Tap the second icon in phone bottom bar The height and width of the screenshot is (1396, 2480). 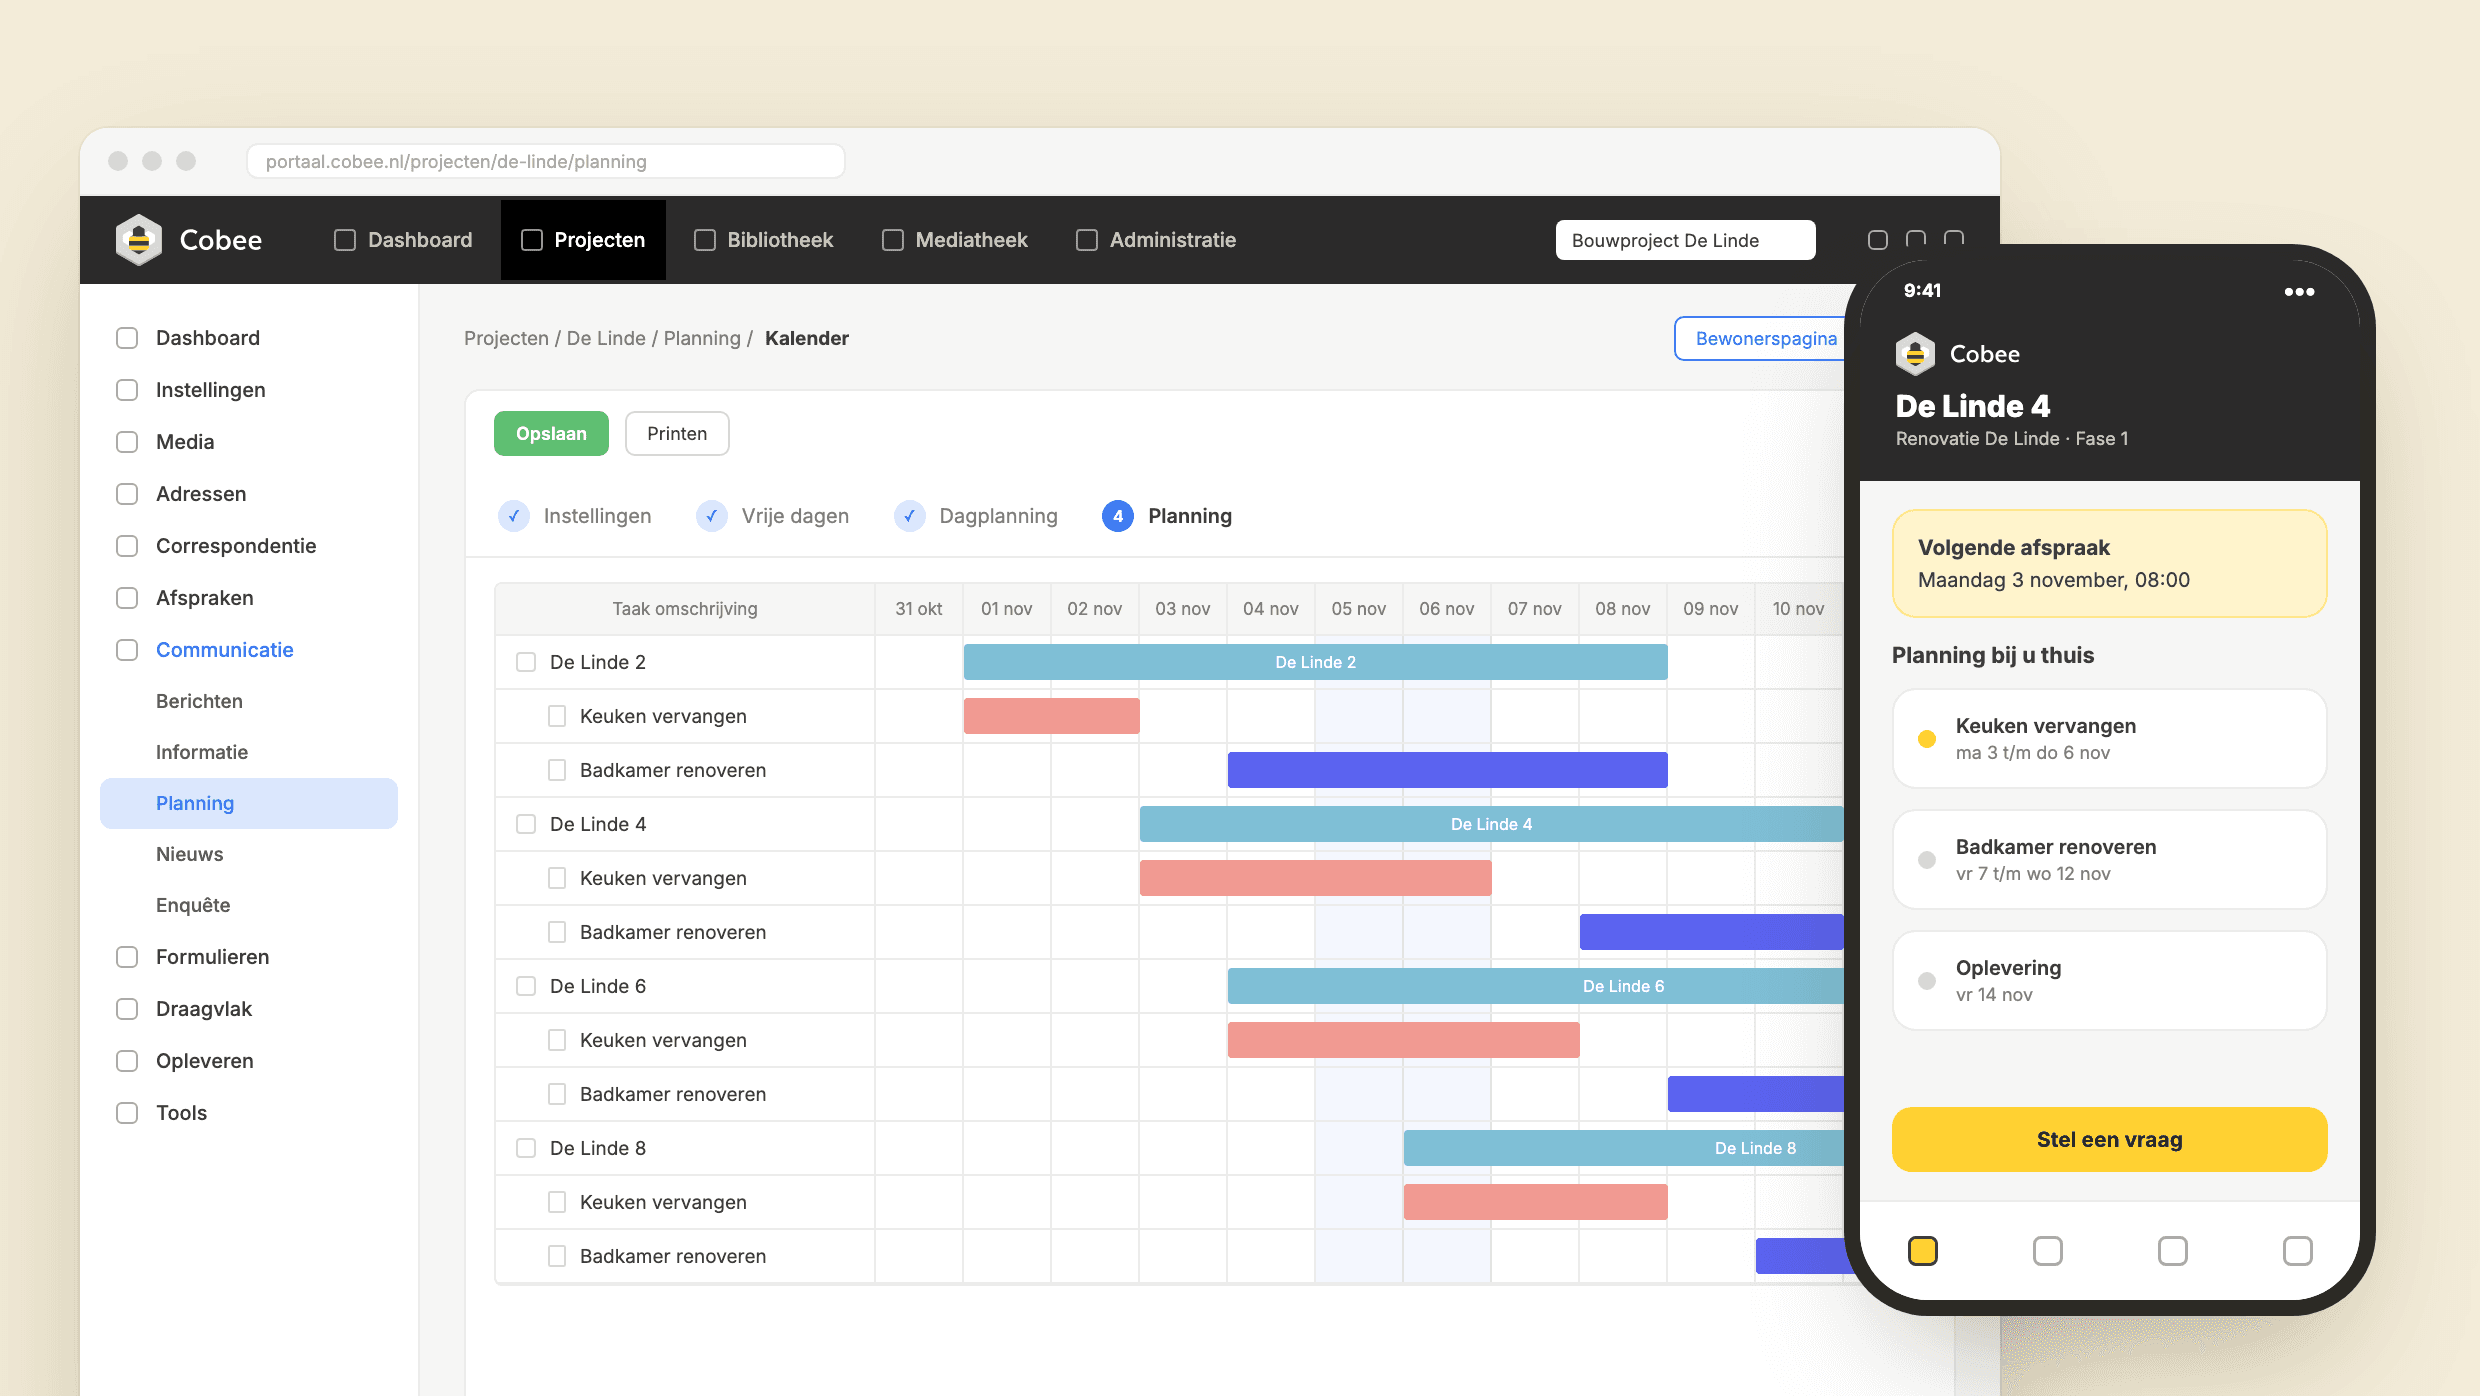2047,1251
